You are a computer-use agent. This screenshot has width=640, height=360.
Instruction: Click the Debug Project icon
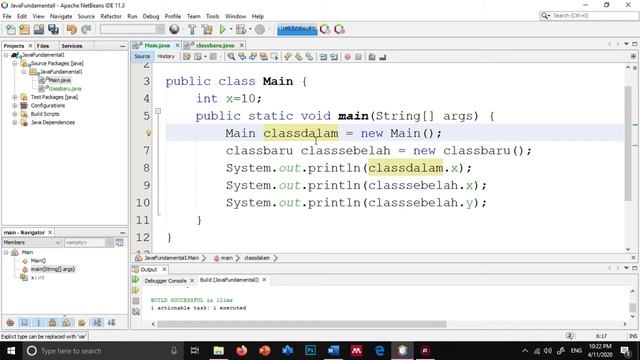coord(241,29)
